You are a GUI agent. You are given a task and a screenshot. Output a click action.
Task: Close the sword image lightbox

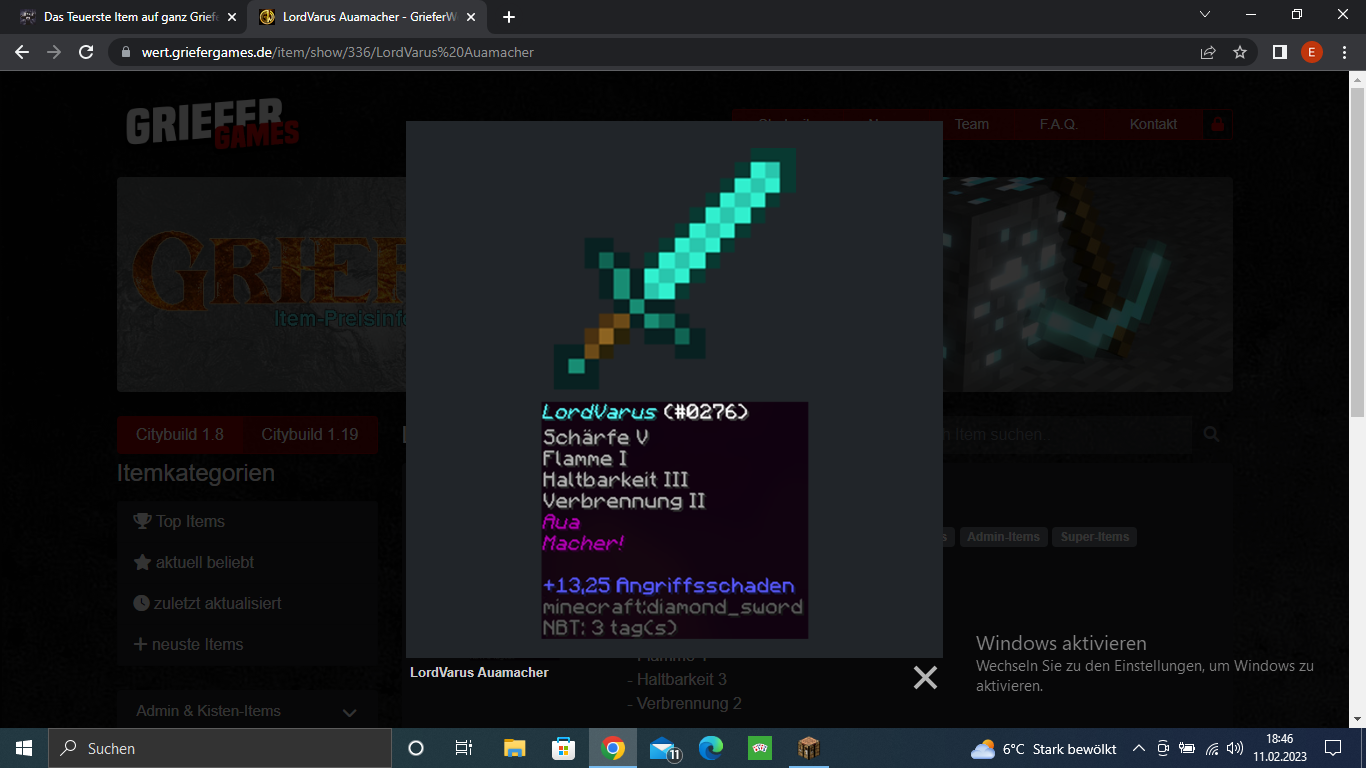(x=925, y=678)
